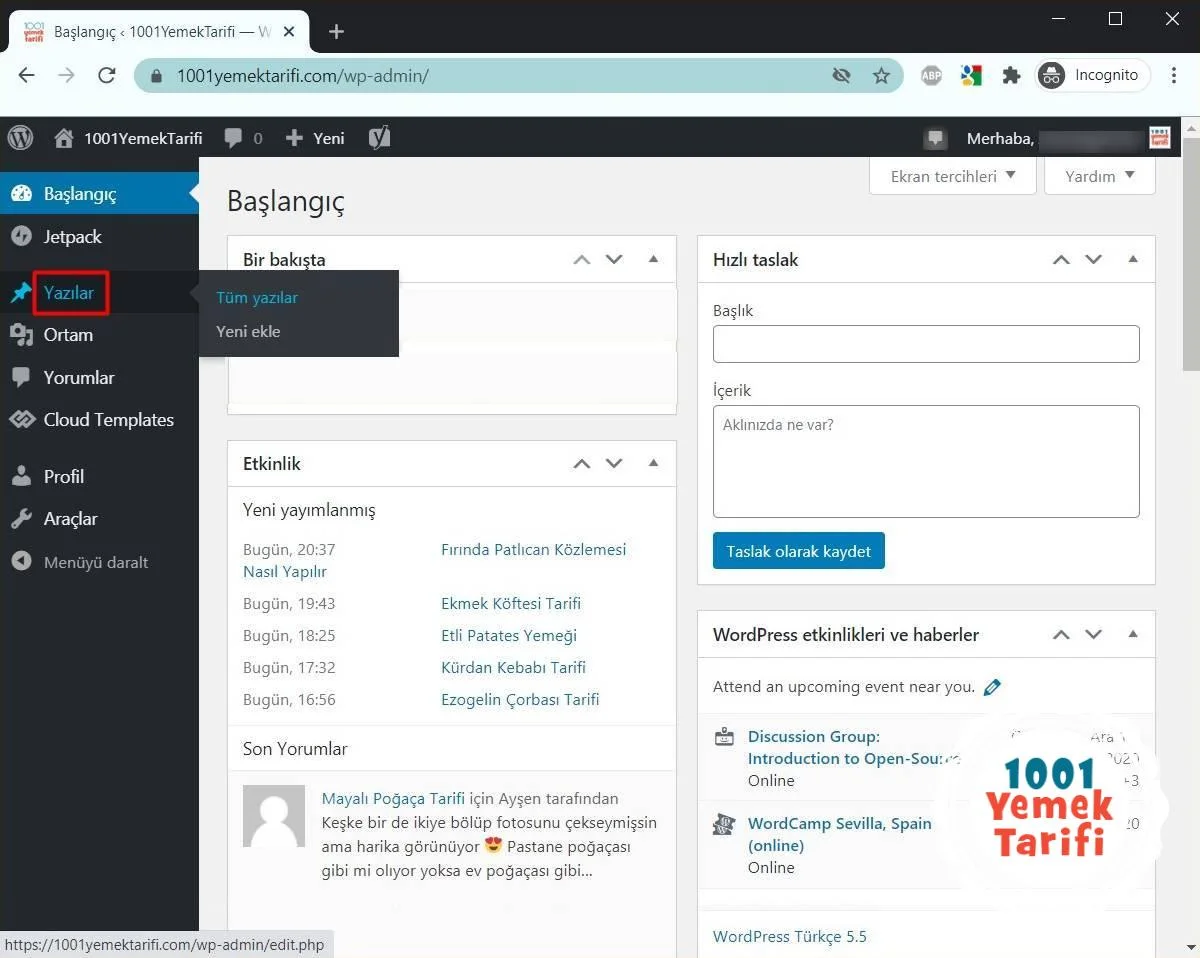Open the WordPress Türkçe 5.5 news link

(x=790, y=937)
